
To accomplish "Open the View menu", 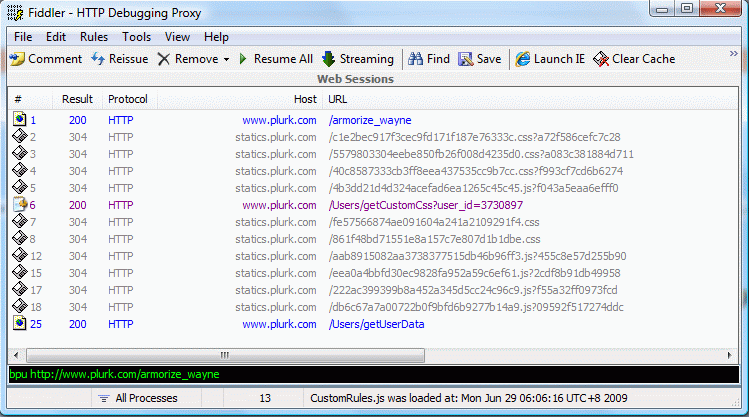I will click(x=177, y=37).
